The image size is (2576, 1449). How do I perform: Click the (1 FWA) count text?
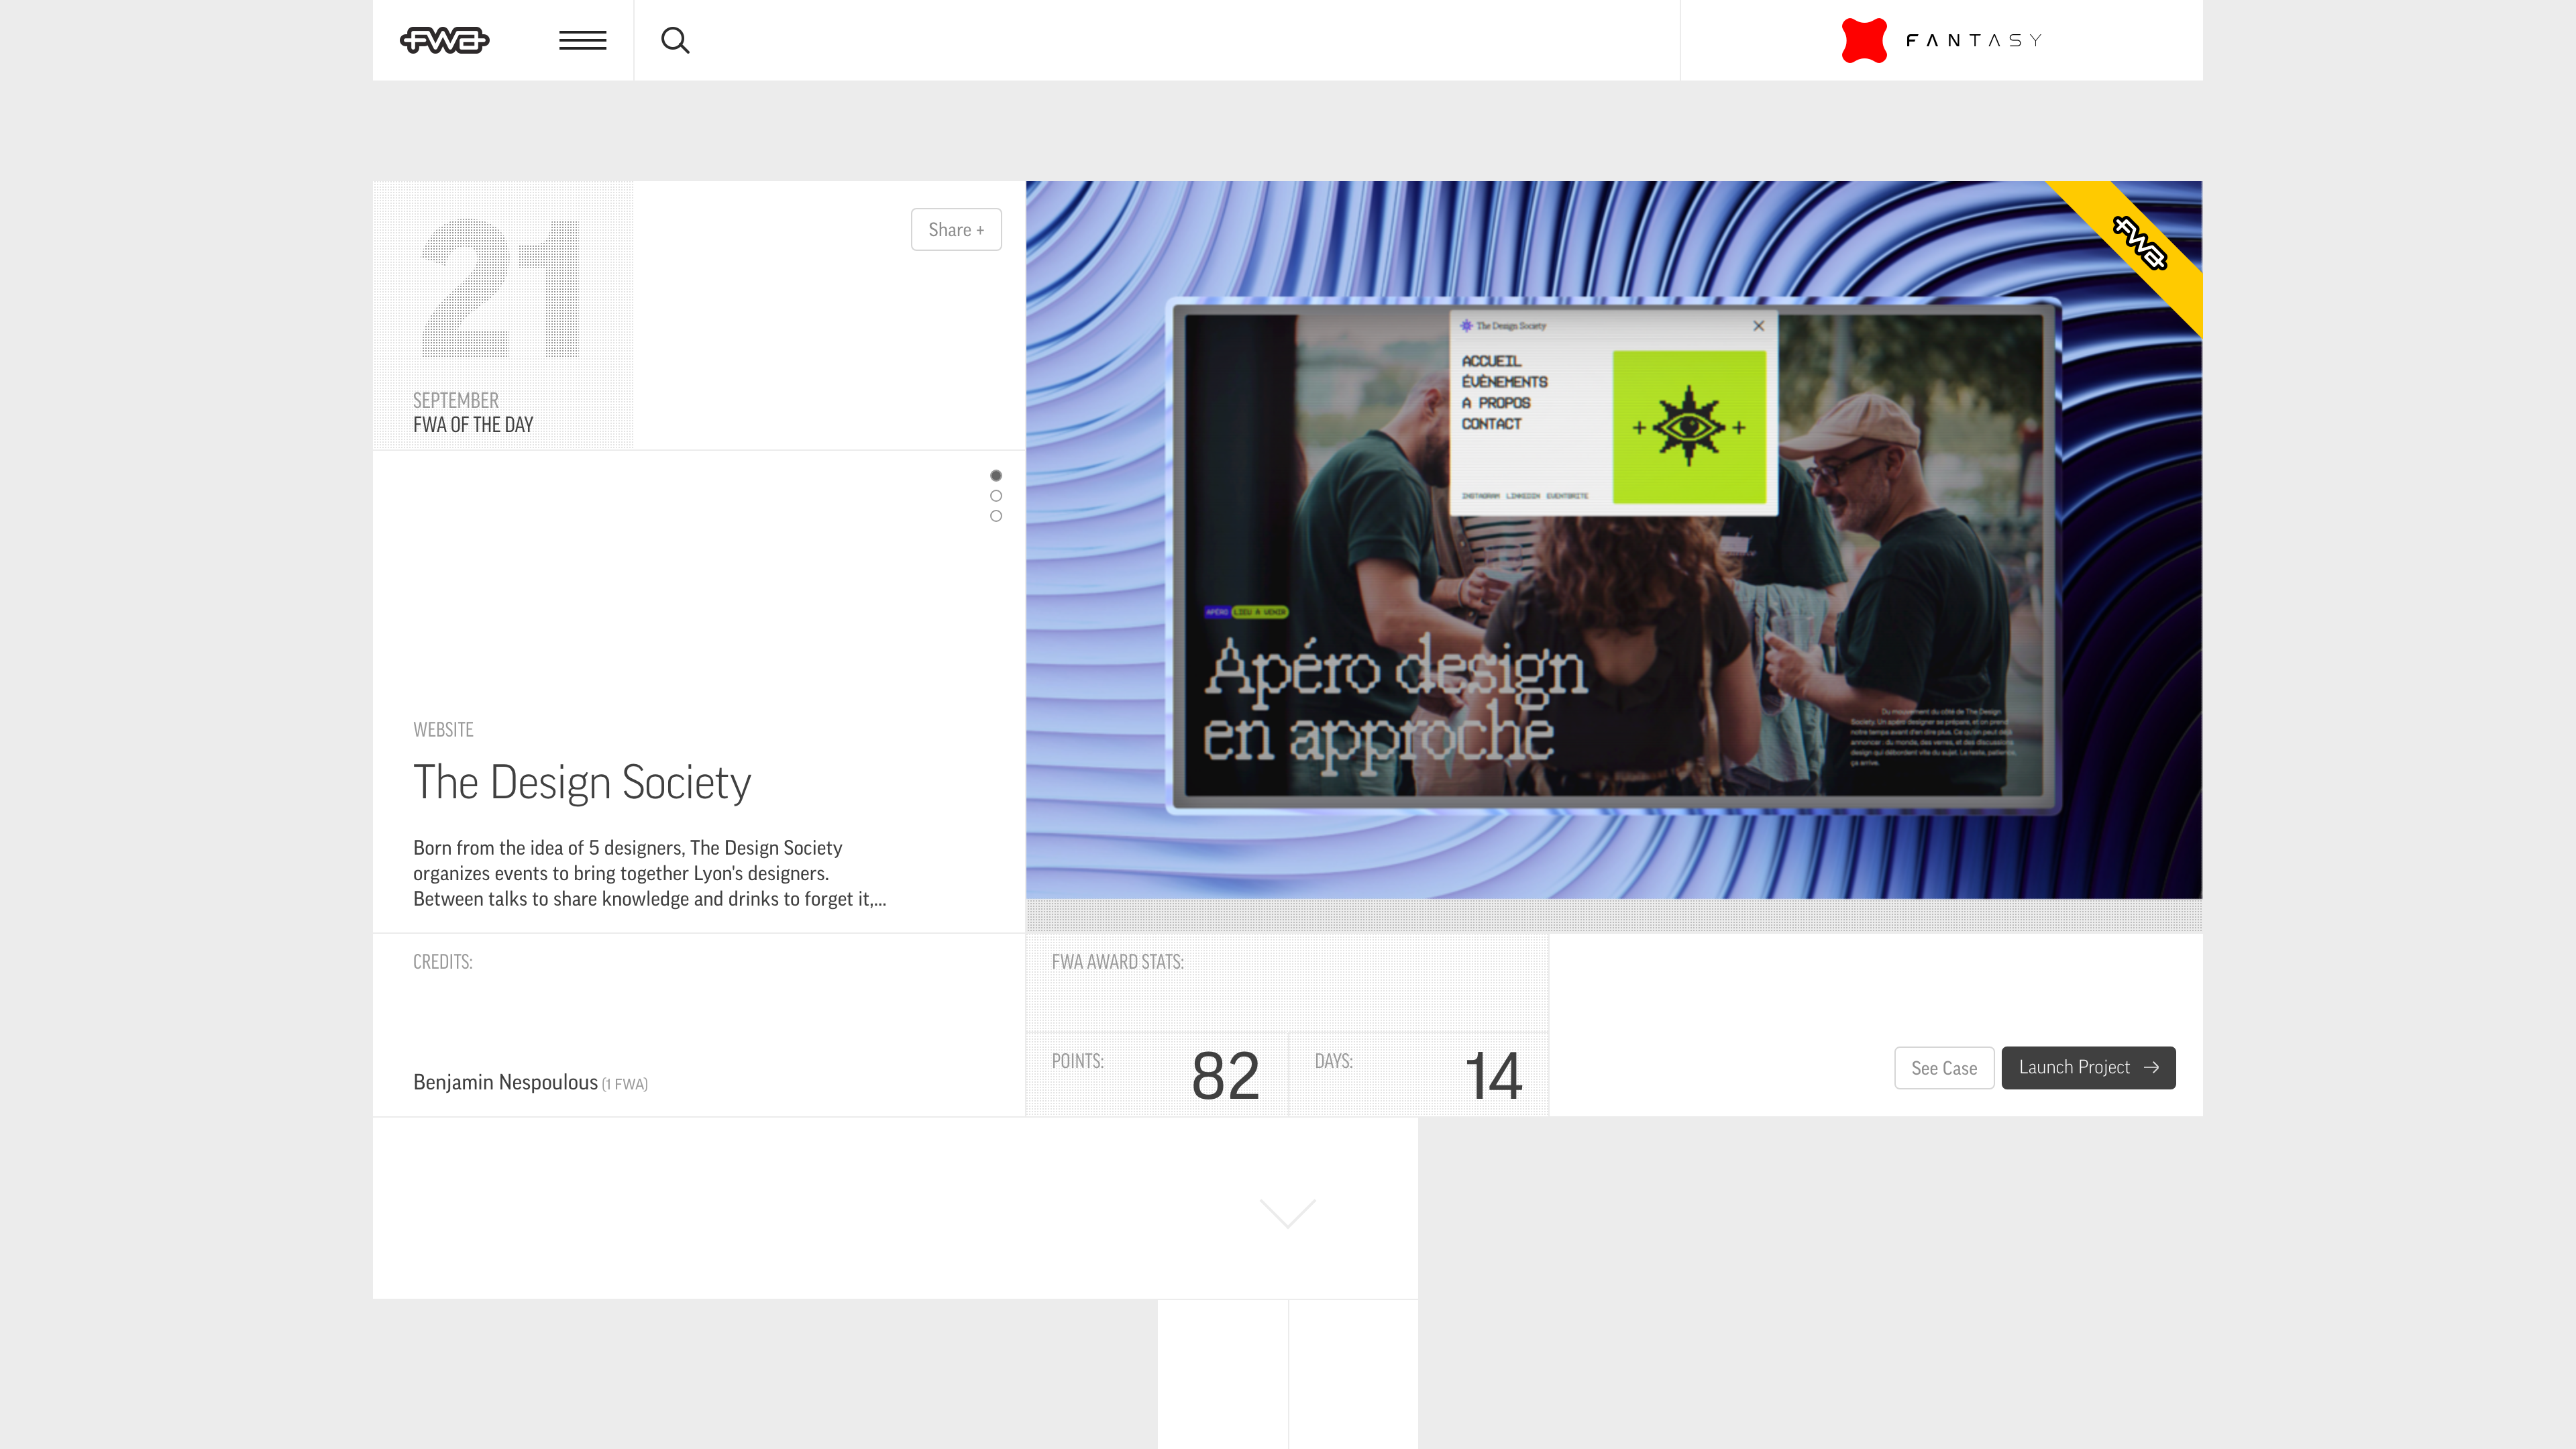pos(625,1084)
